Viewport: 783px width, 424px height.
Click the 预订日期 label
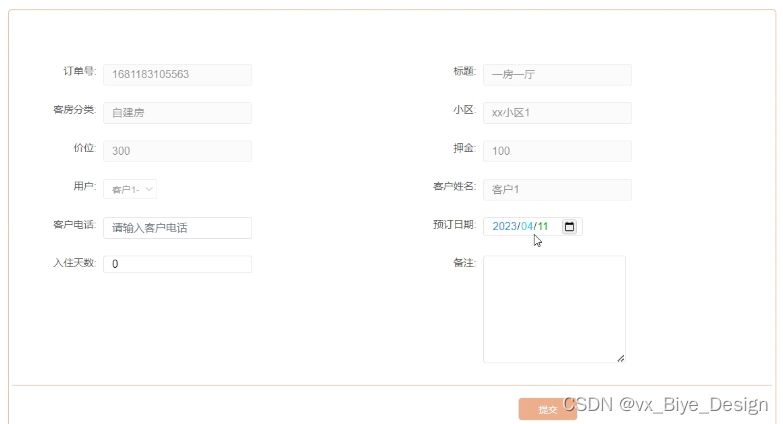(x=454, y=225)
